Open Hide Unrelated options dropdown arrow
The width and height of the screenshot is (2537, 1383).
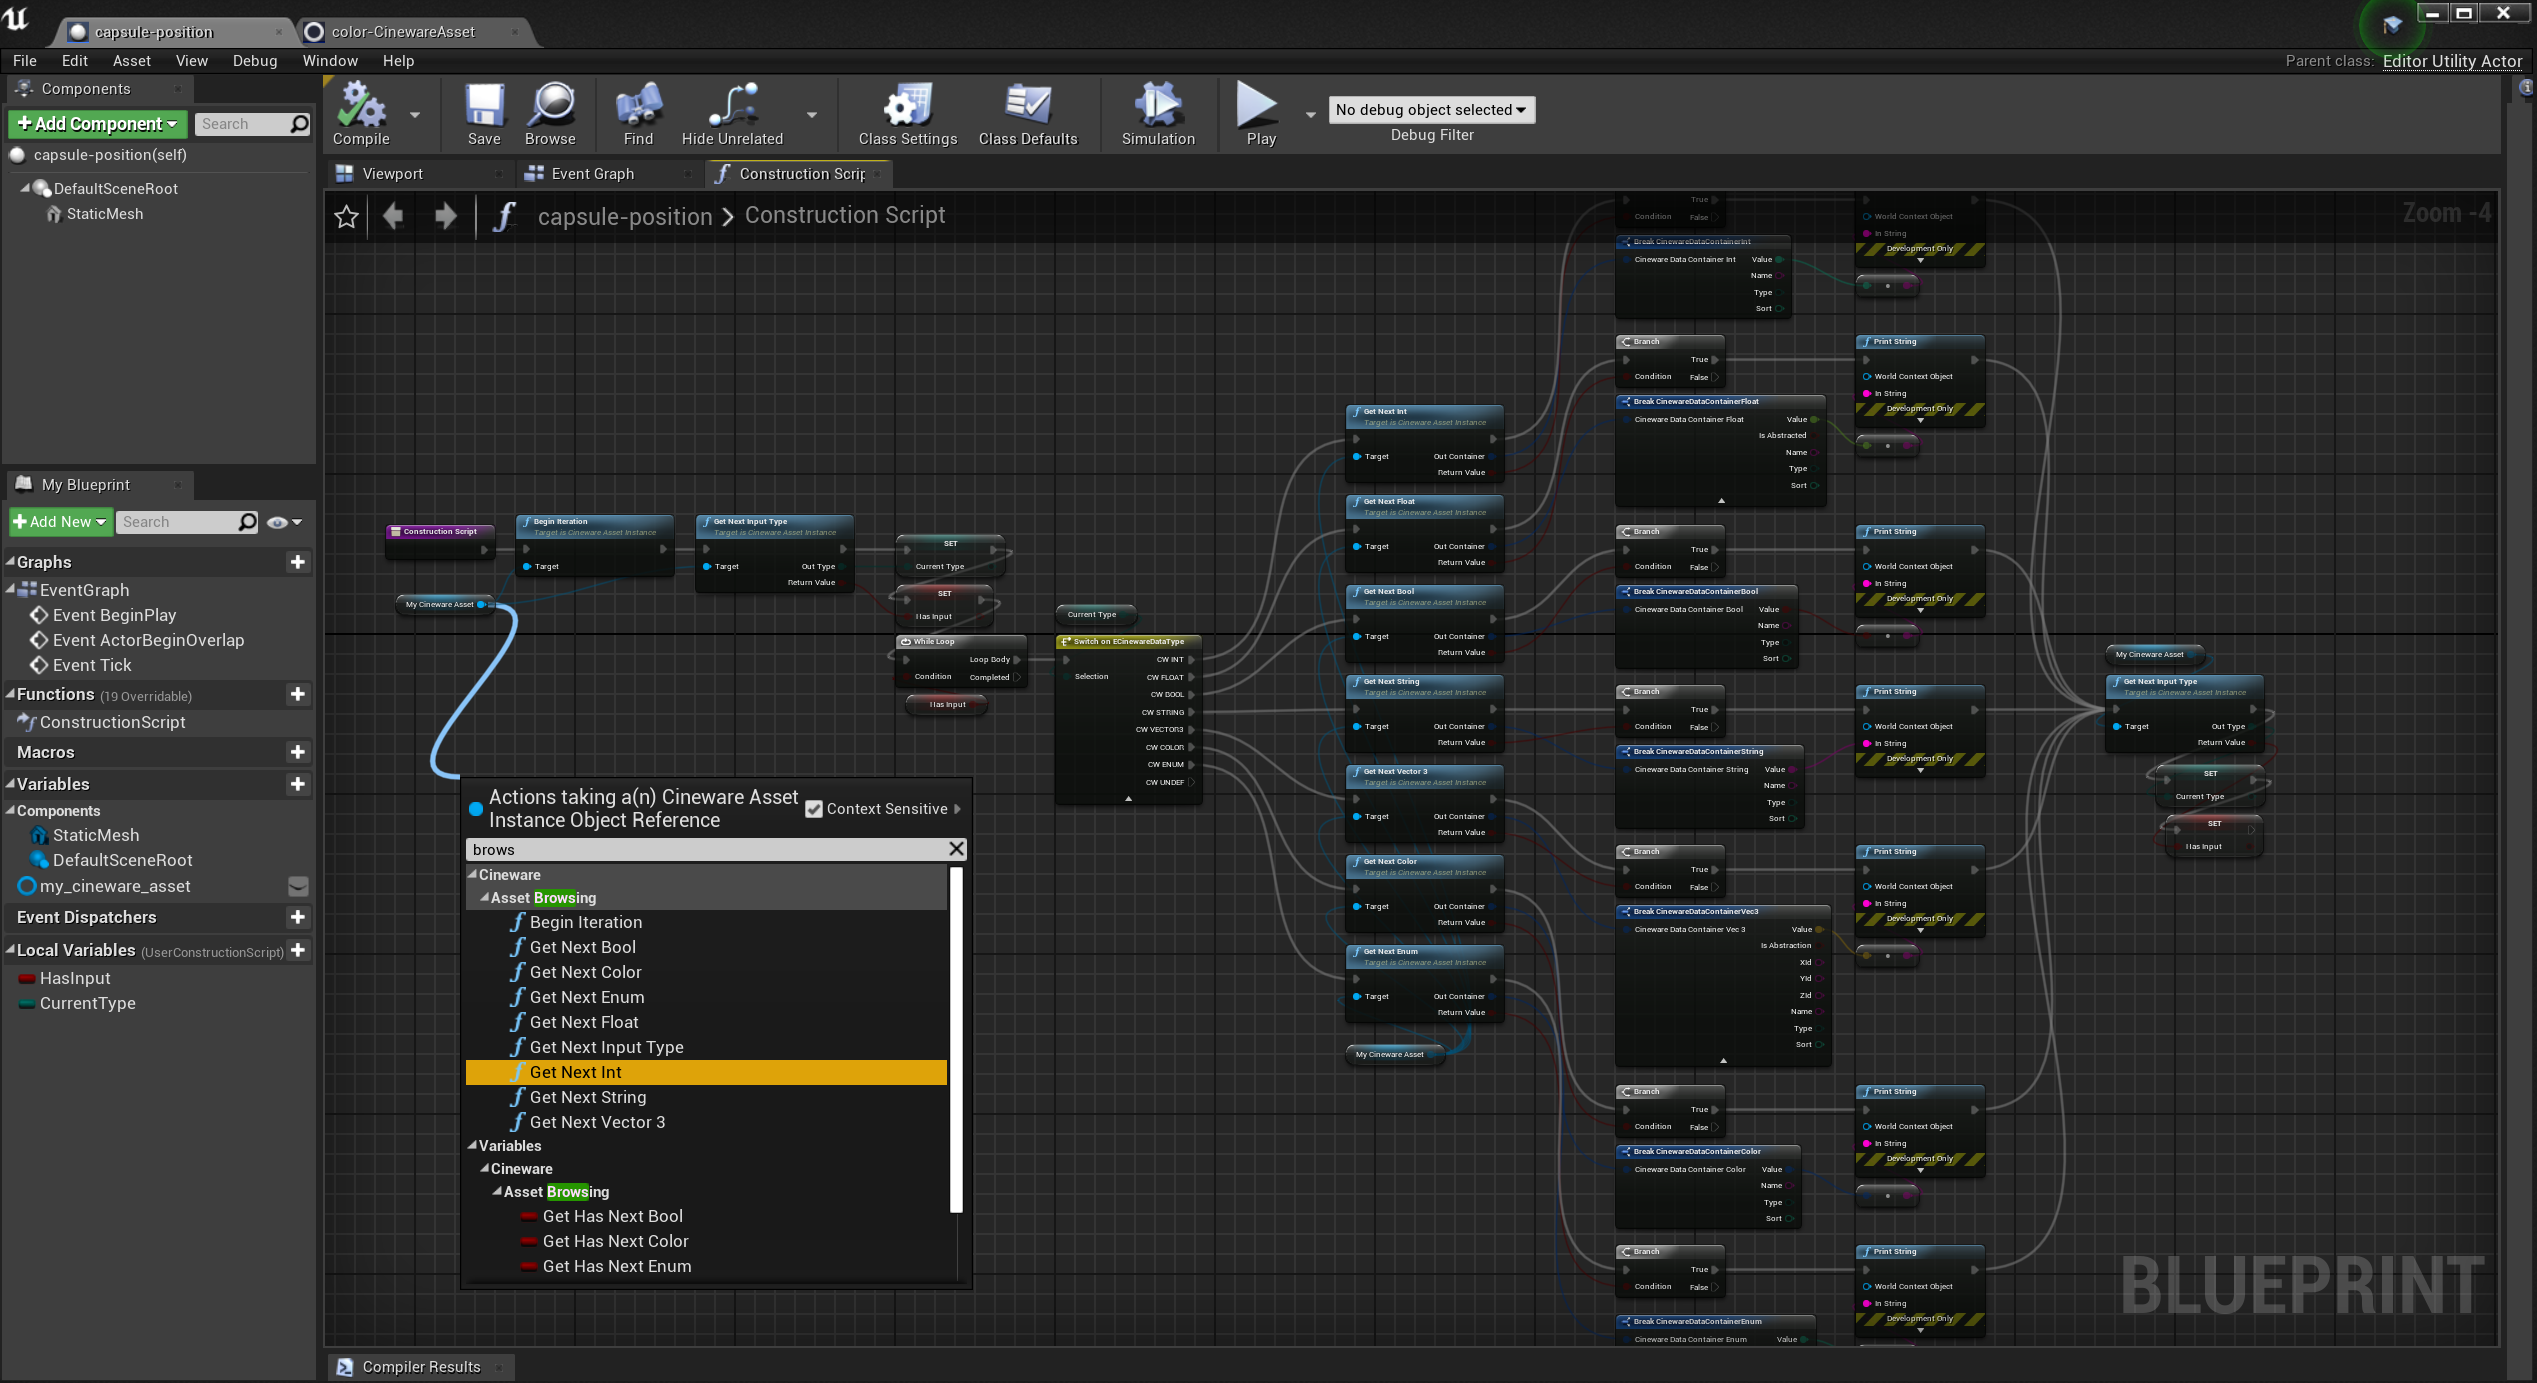(812, 115)
